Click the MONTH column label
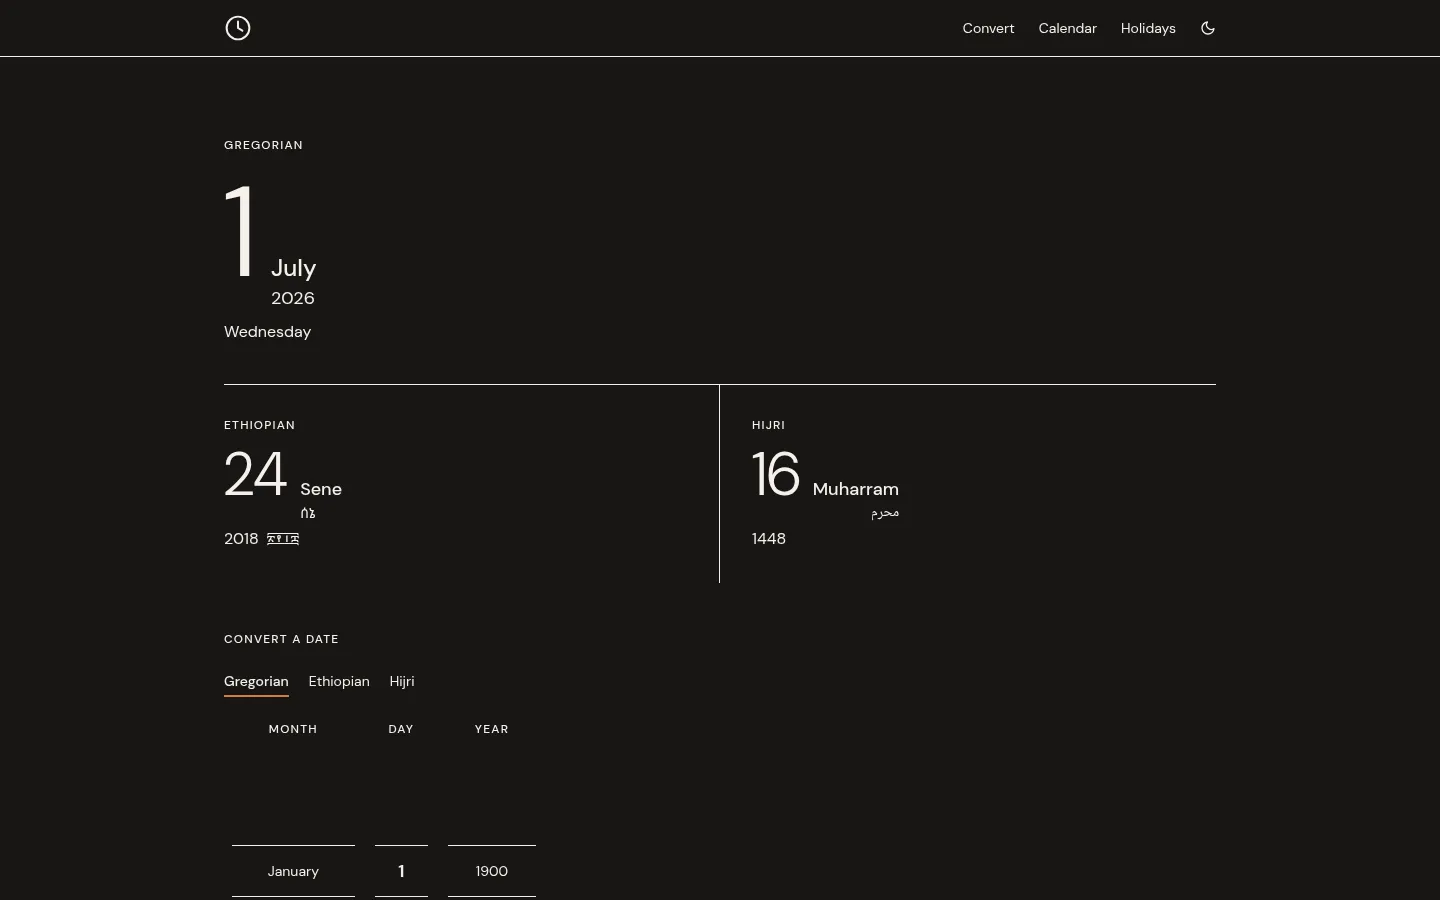 (293, 729)
